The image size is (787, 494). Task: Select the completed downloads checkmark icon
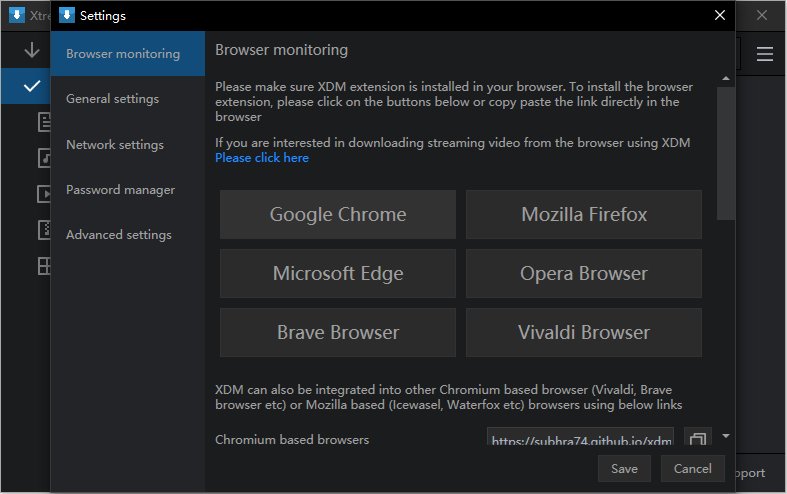(31, 86)
